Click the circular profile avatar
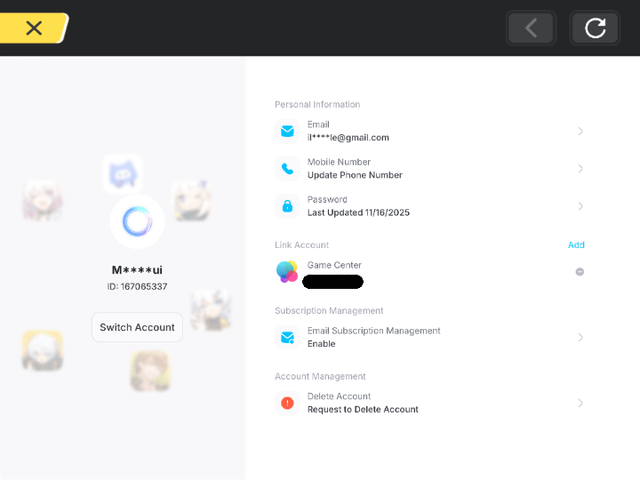 [x=137, y=222]
